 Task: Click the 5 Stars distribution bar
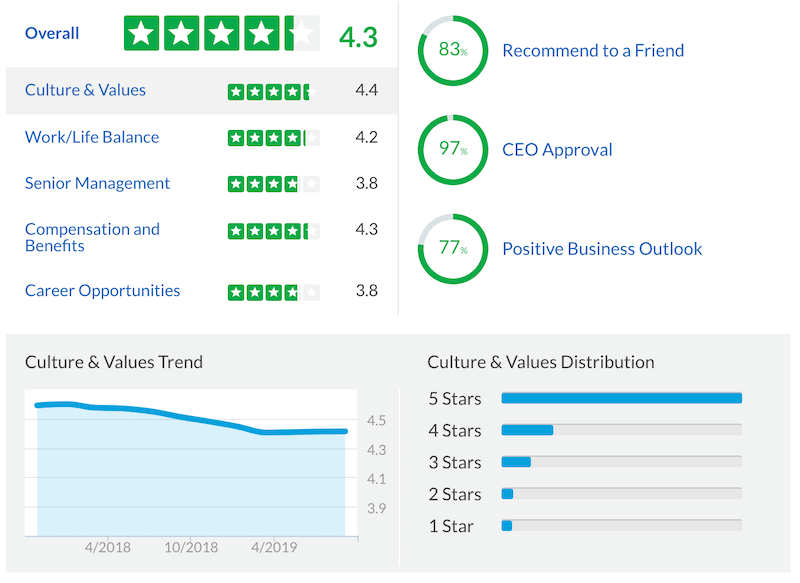(620, 398)
